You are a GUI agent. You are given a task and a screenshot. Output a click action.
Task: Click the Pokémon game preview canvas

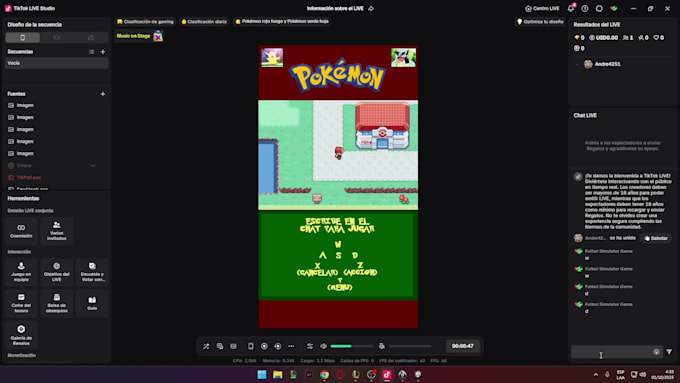(x=338, y=187)
